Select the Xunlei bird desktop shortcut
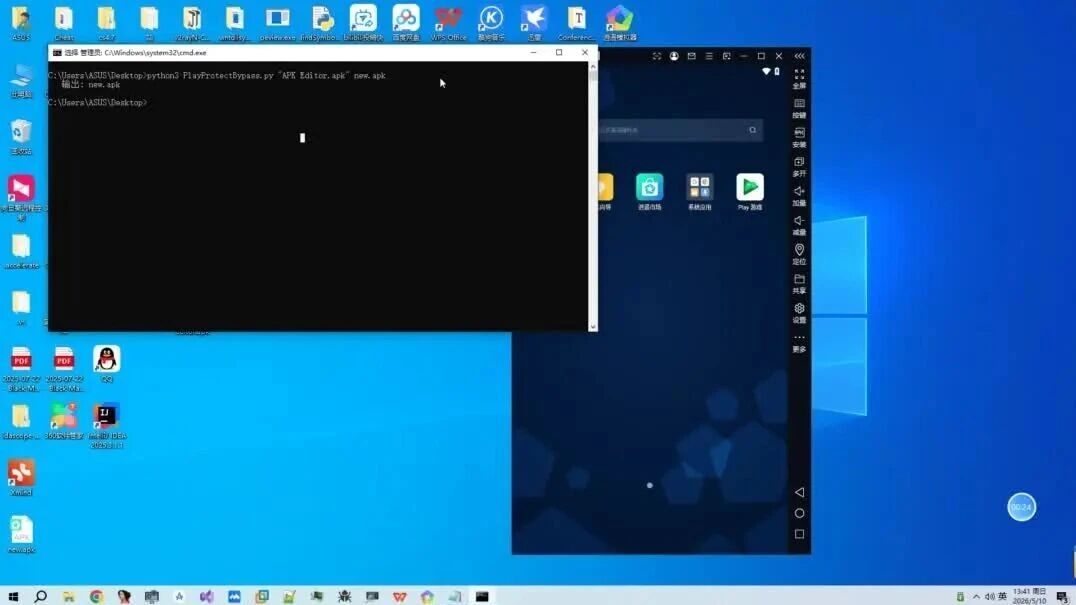The height and width of the screenshot is (605, 1076). coord(534,23)
